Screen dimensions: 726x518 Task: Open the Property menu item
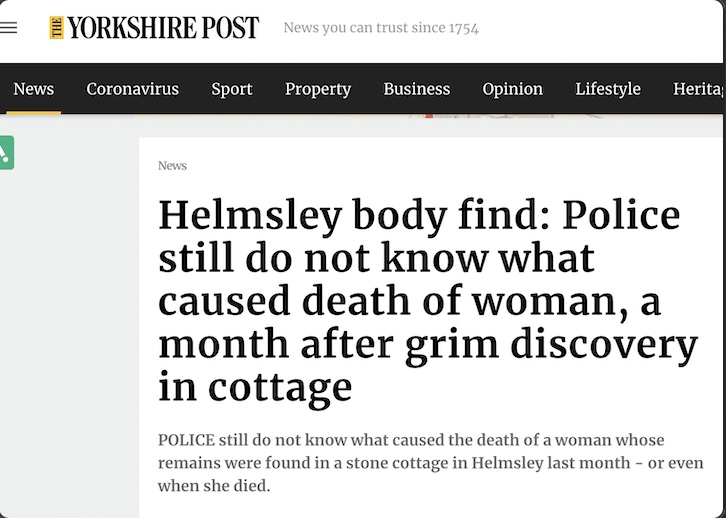point(318,89)
